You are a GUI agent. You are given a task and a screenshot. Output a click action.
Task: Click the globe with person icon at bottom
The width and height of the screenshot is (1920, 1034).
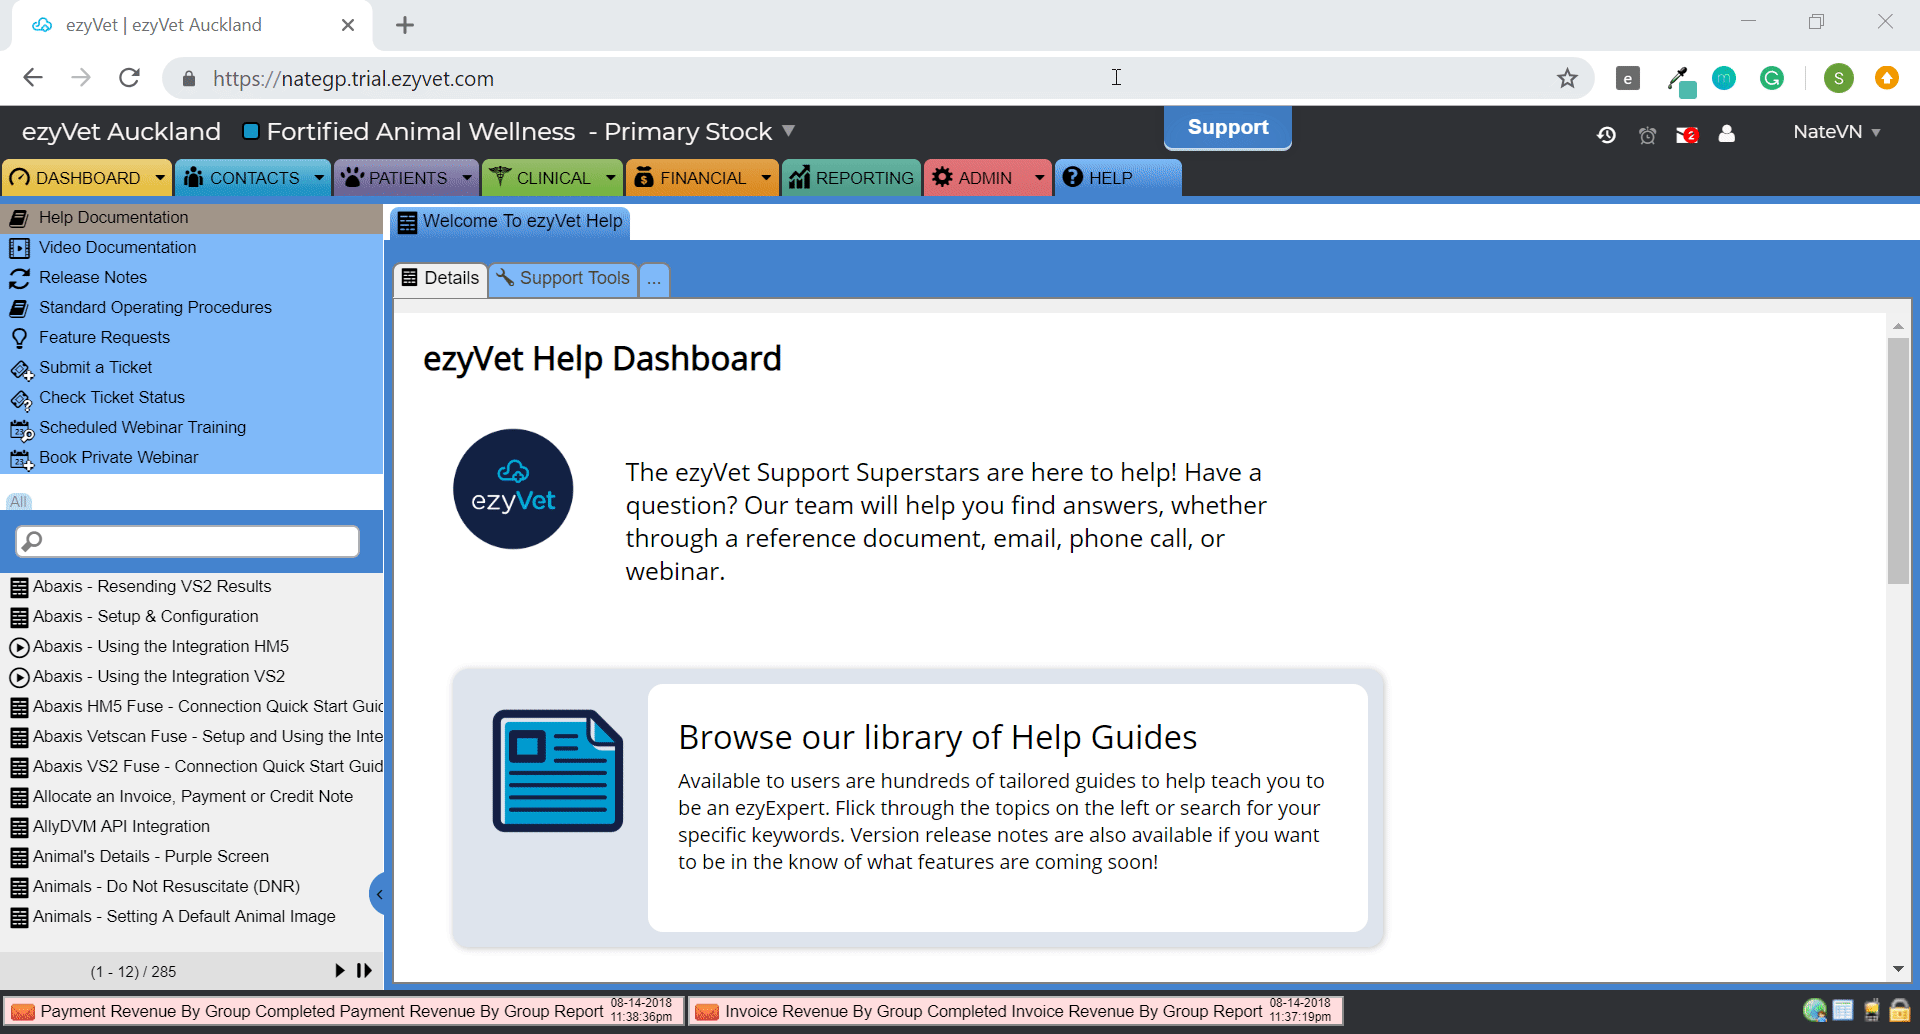coord(1815,1011)
